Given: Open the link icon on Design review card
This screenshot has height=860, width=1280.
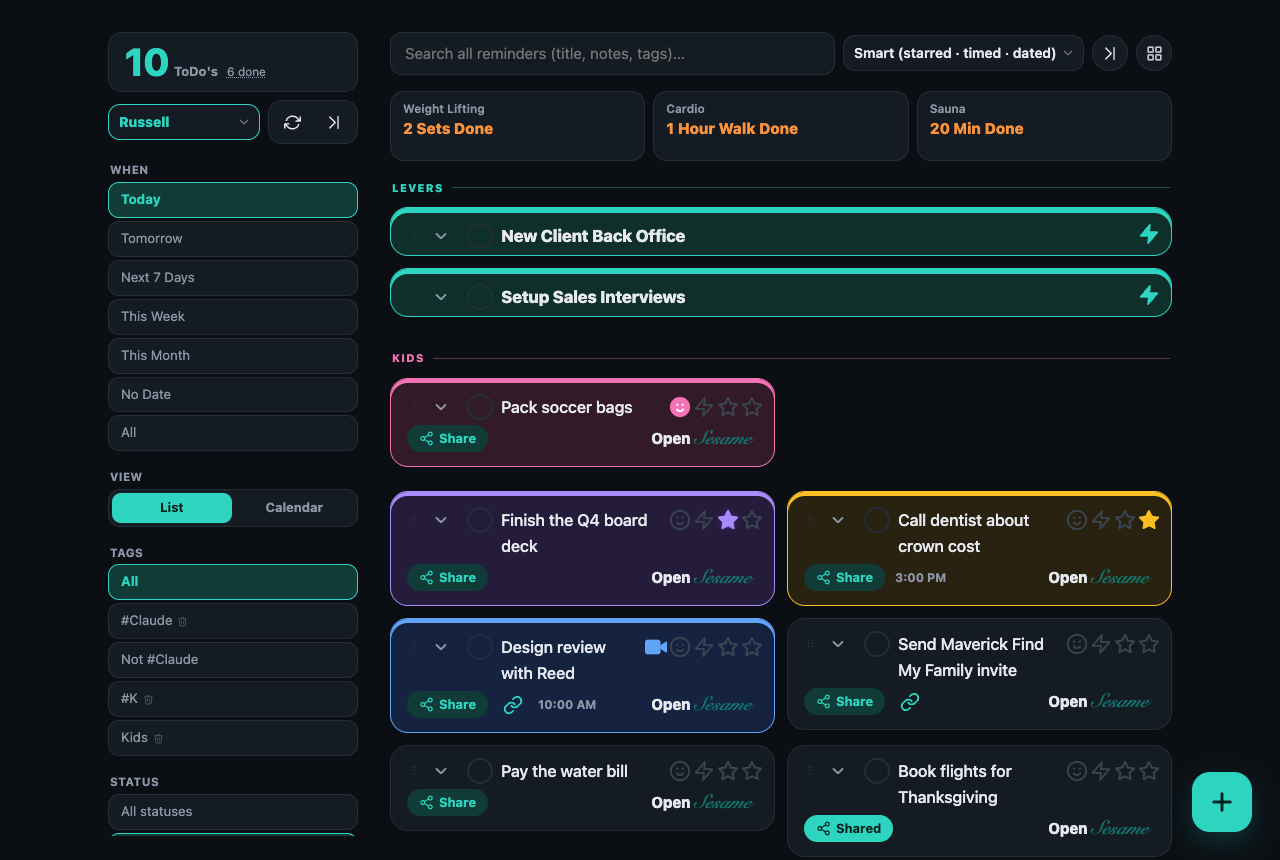Looking at the screenshot, I should coord(513,705).
